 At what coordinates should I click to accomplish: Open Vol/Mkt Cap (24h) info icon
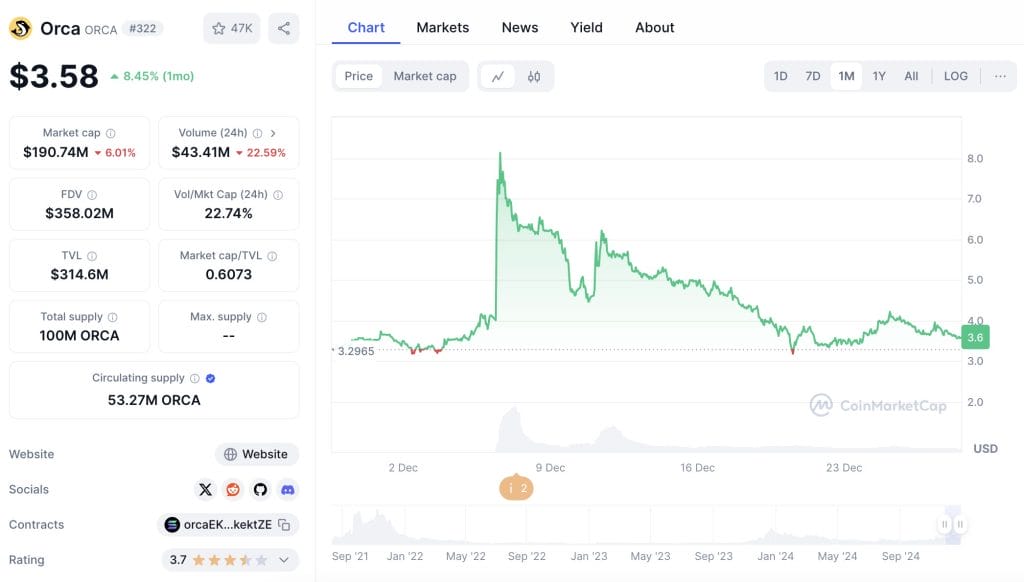[278, 195]
